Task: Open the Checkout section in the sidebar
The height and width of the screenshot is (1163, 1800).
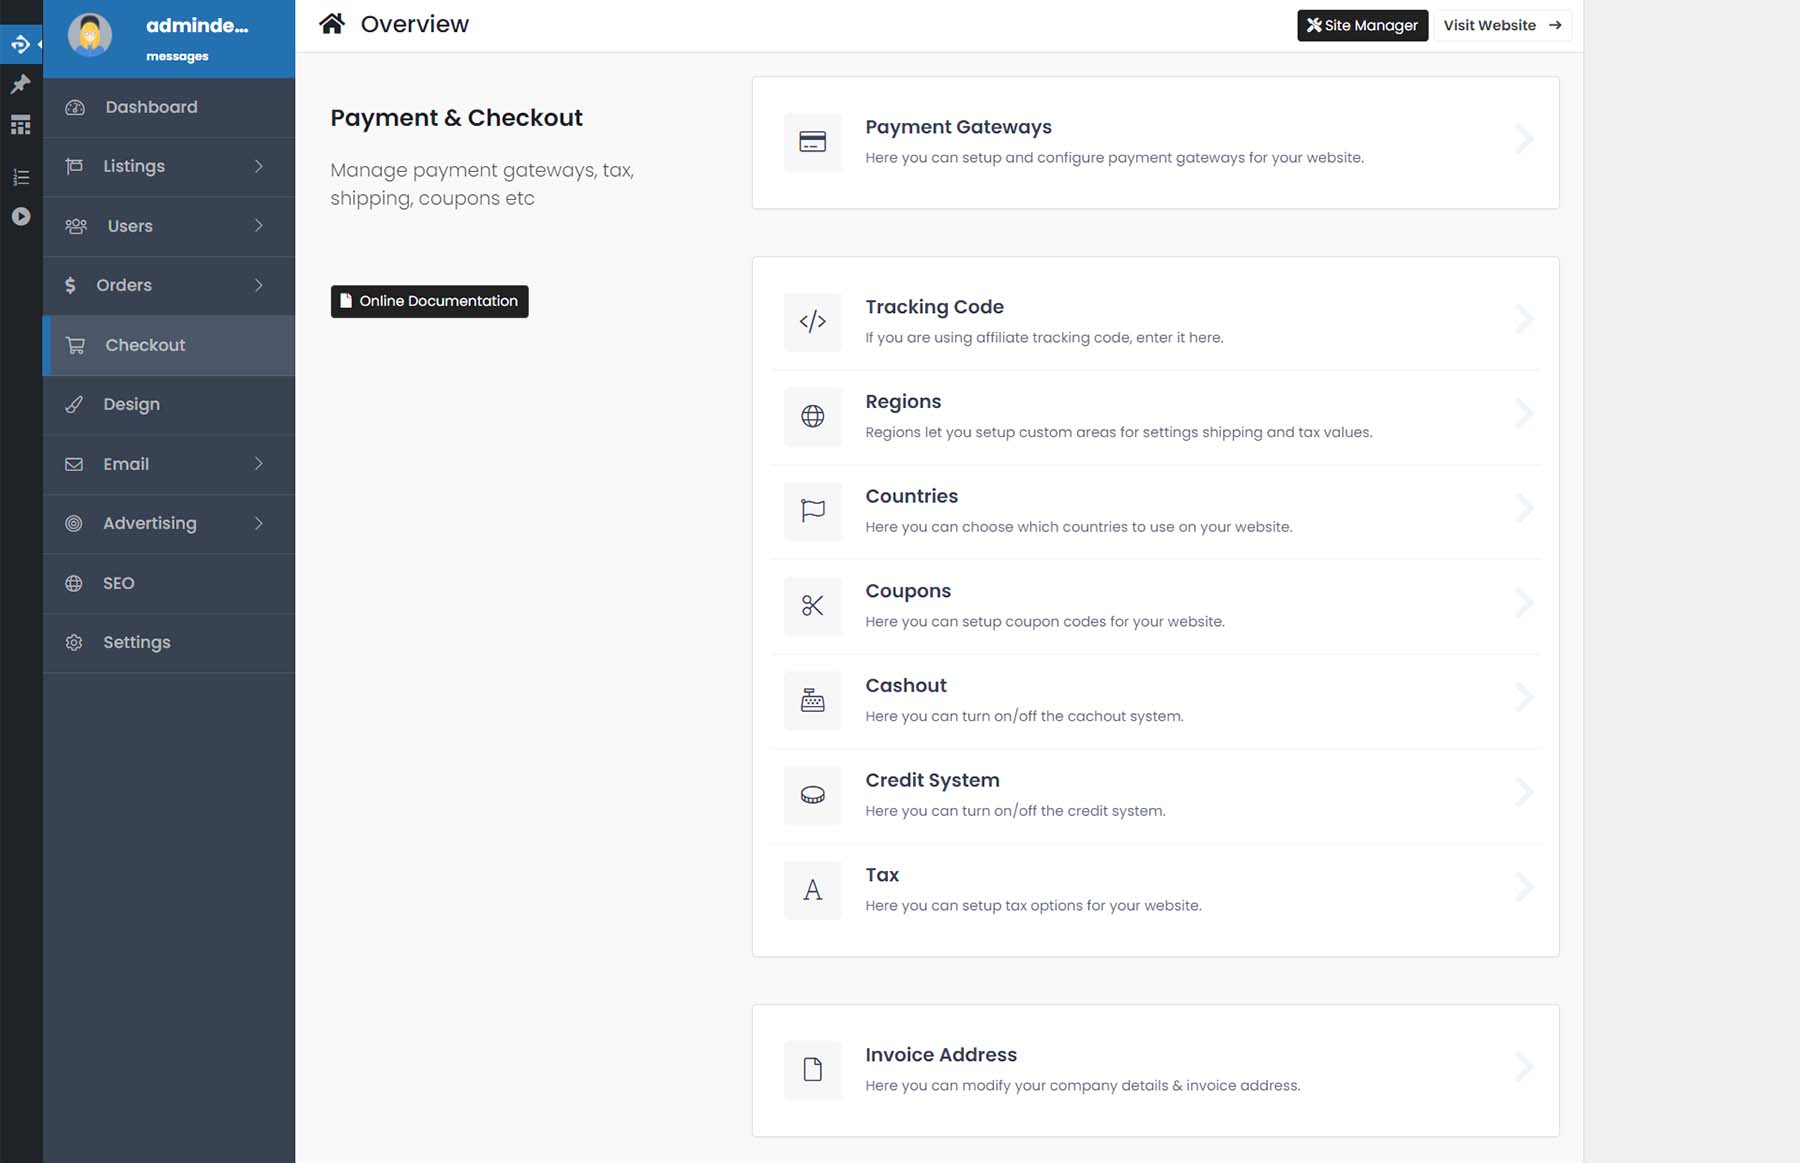Action: point(145,345)
